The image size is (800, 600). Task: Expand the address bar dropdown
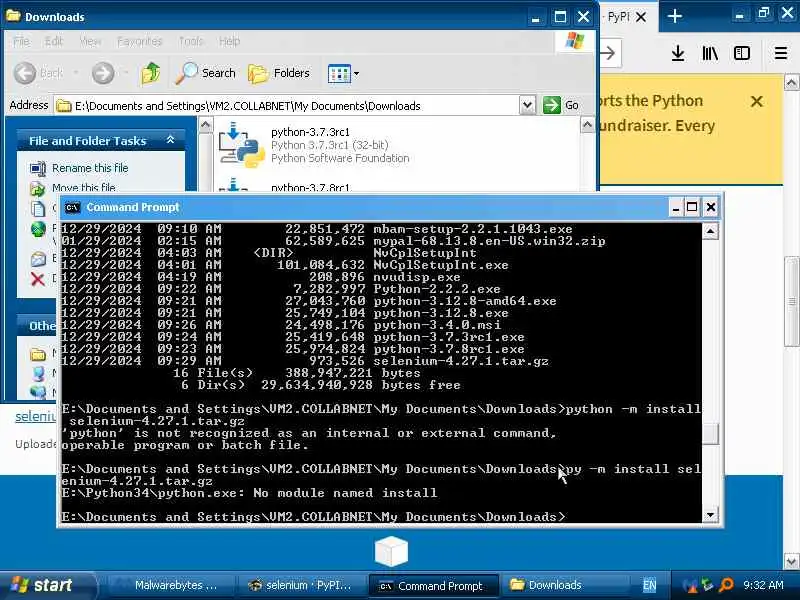[528, 106]
